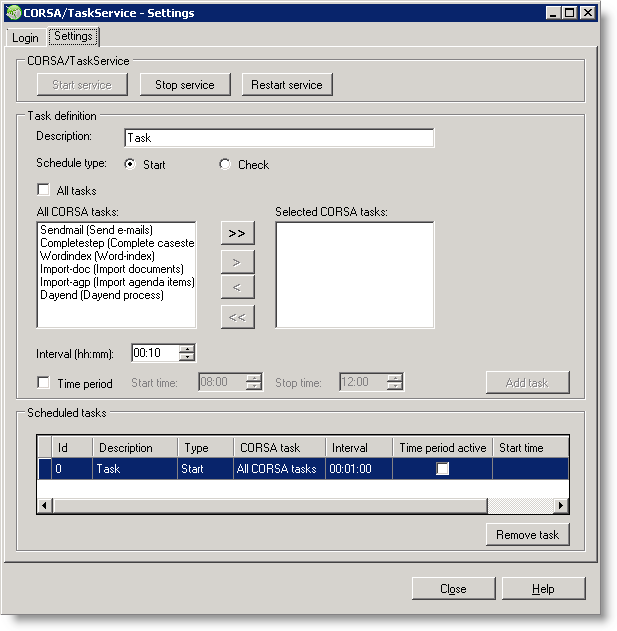The width and height of the screenshot is (617, 631).
Task: Click scheduled tasks scrollbar right arrow
Action: click(x=561, y=505)
